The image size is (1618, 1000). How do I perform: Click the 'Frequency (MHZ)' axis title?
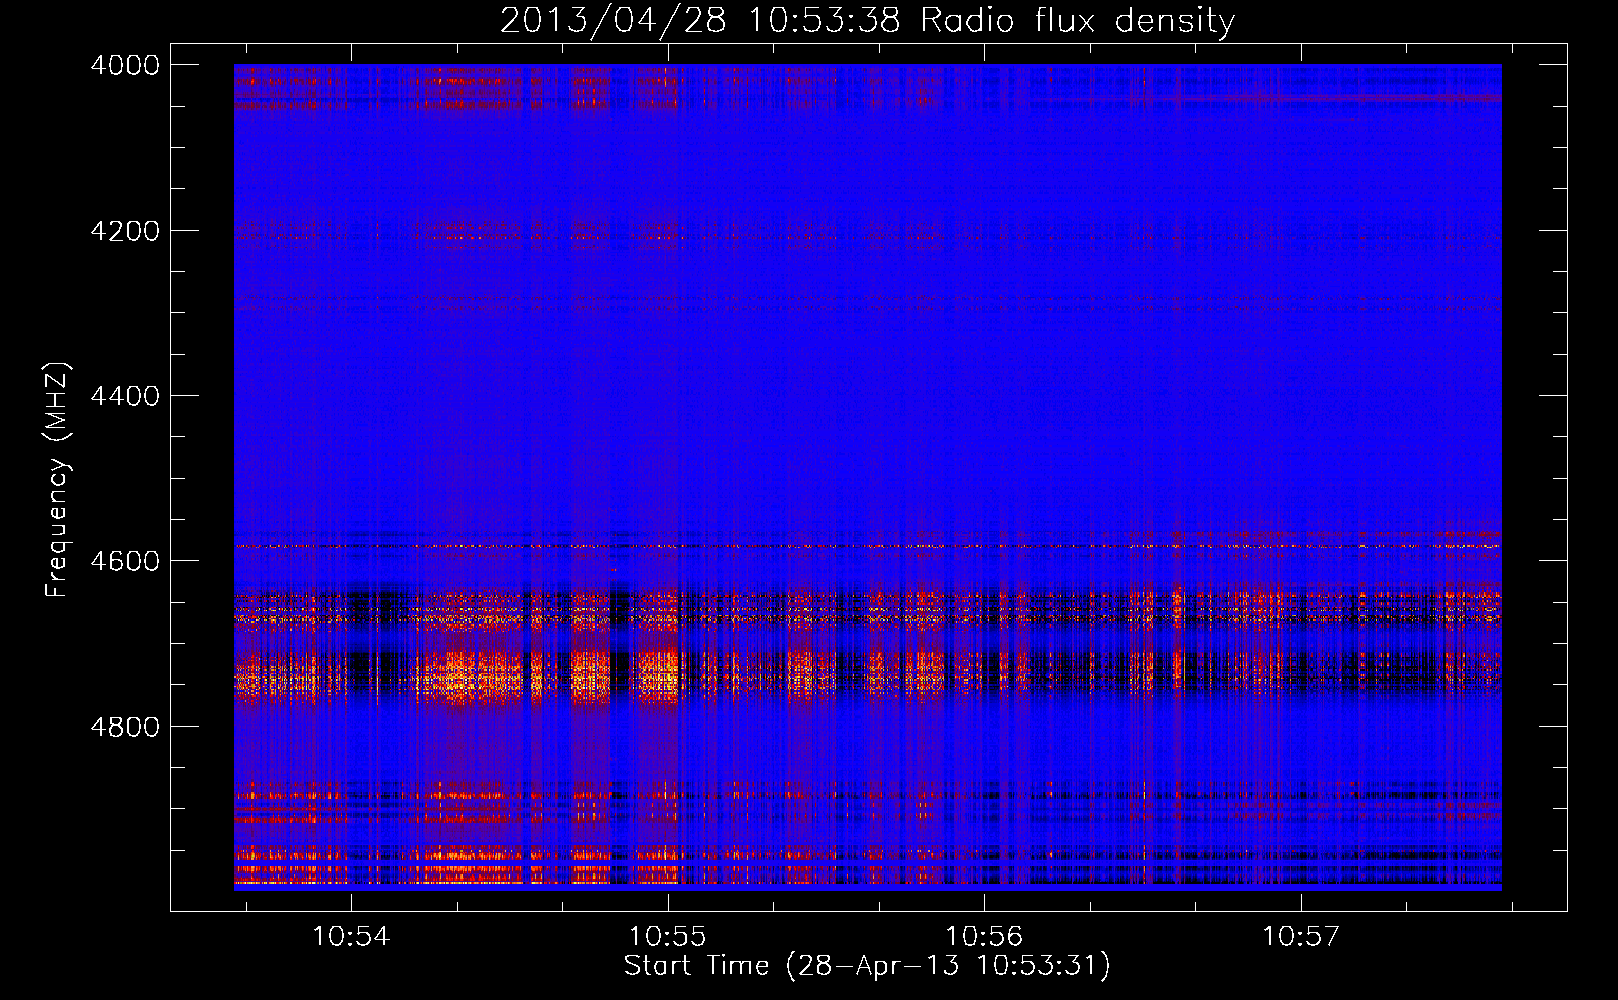click(x=58, y=480)
